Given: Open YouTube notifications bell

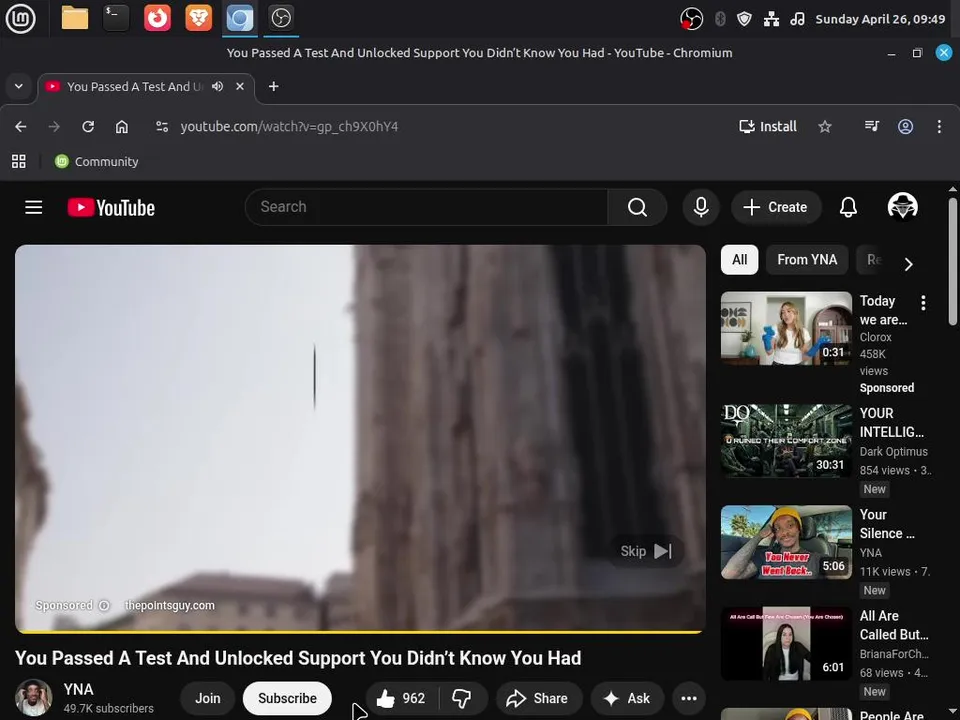Looking at the screenshot, I should (848, 207).
